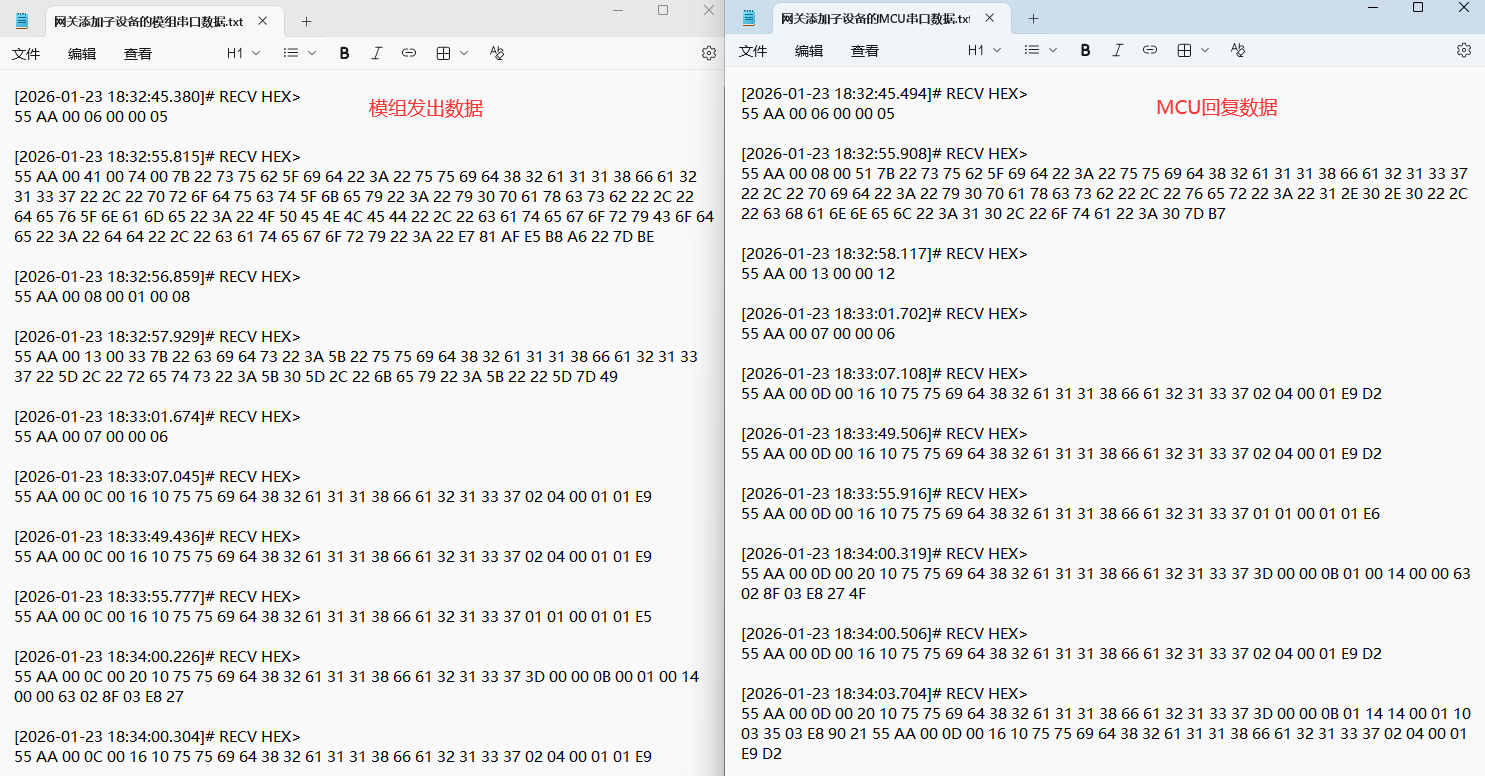Toggle italic in the 模组串口数据 window
The height and width of the screenshot is (776, 1485).
[x=376, y=53]
